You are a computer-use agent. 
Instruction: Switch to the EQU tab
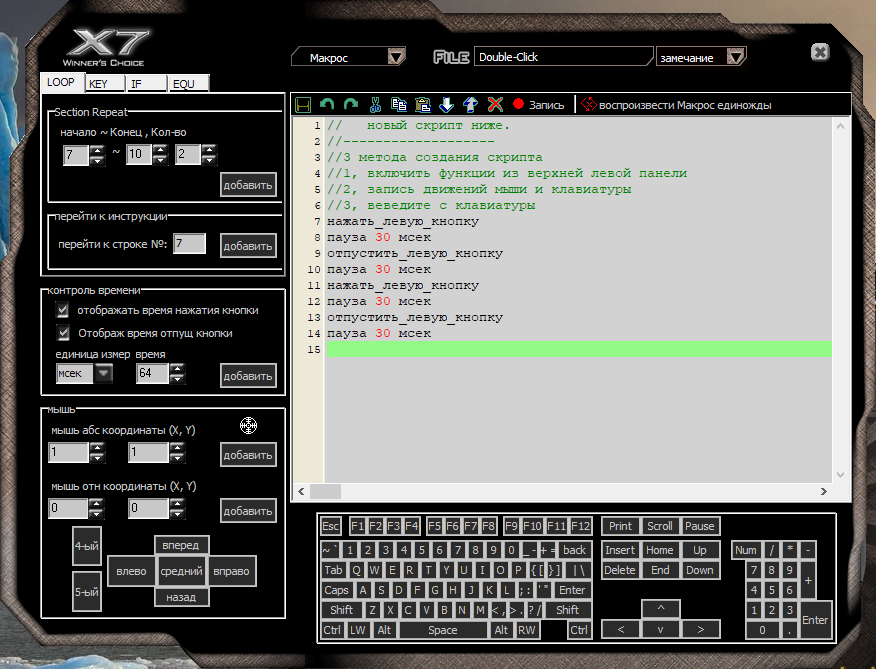click(184, 84)
